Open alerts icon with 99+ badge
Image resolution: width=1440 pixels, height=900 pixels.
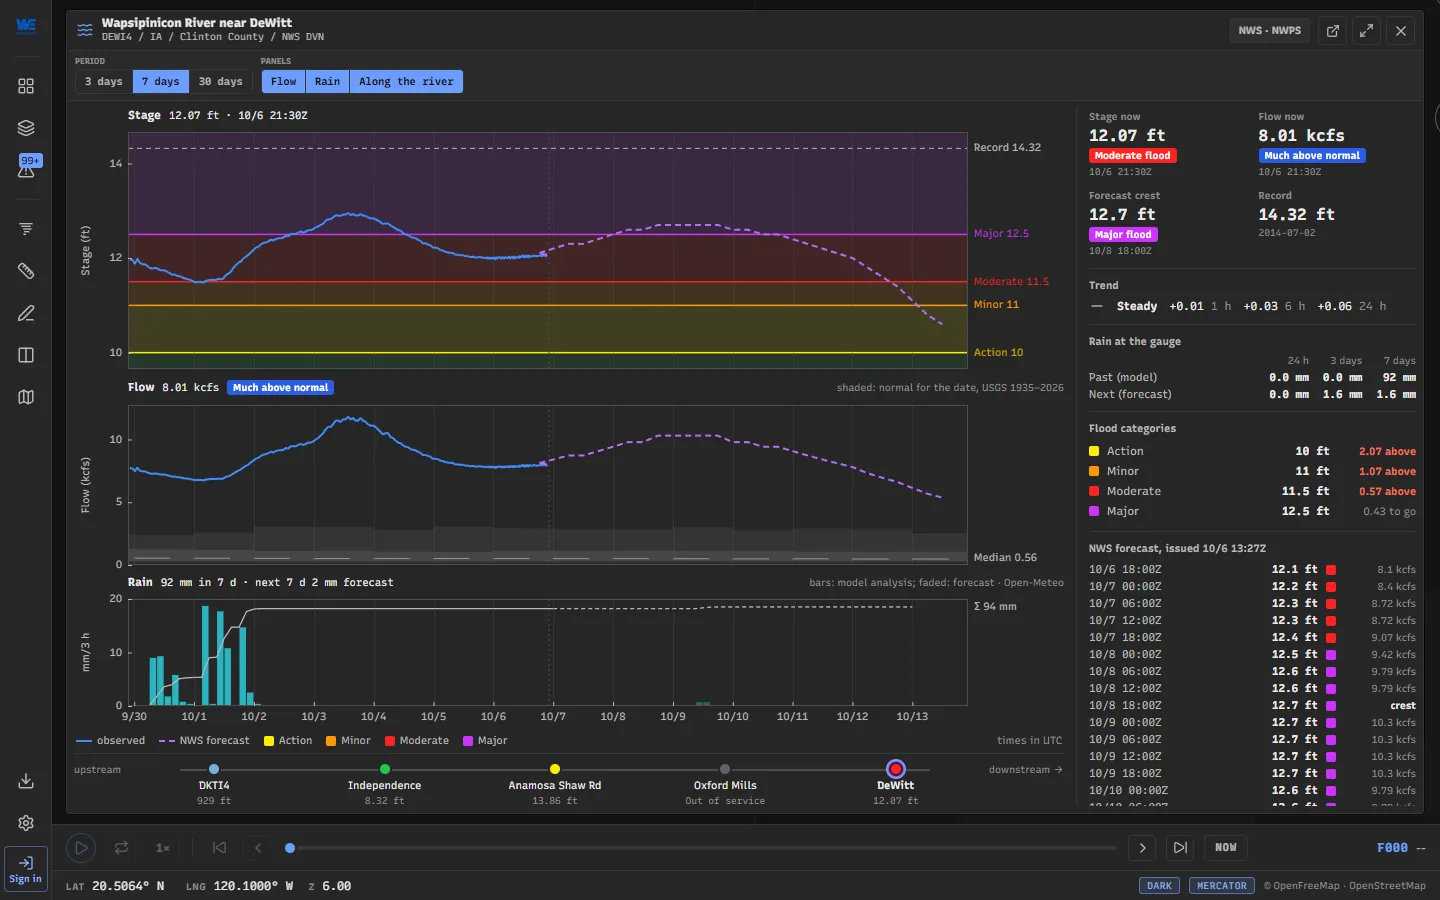pos(27,167)
